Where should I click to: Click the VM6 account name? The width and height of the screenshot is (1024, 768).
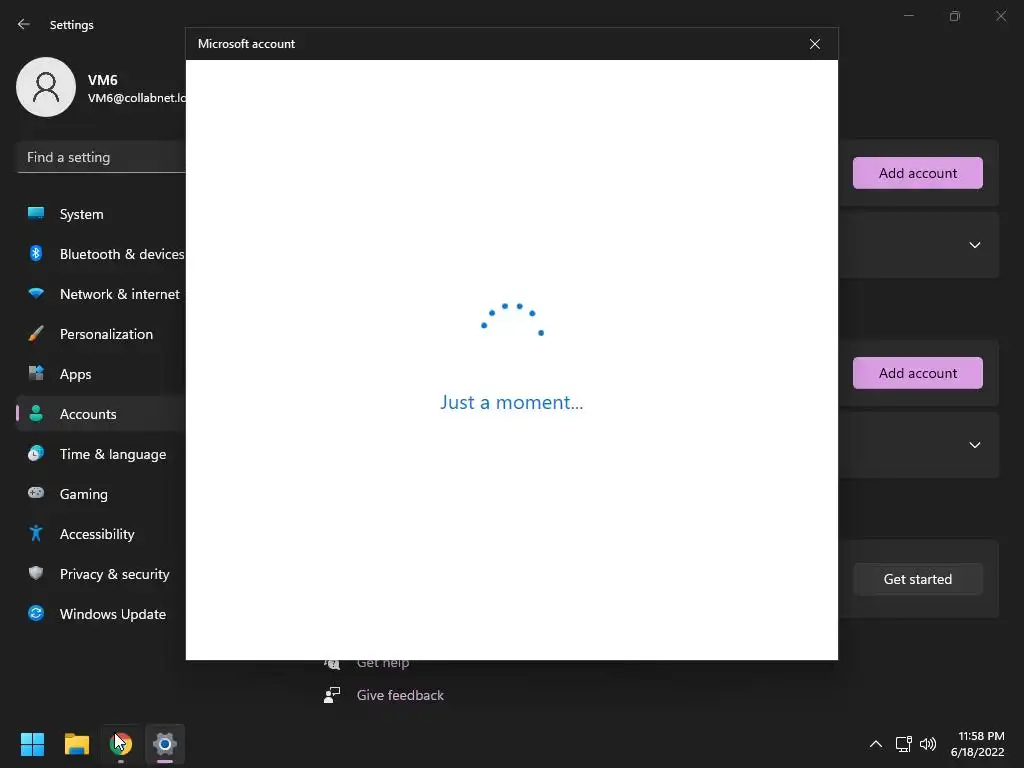103,80
